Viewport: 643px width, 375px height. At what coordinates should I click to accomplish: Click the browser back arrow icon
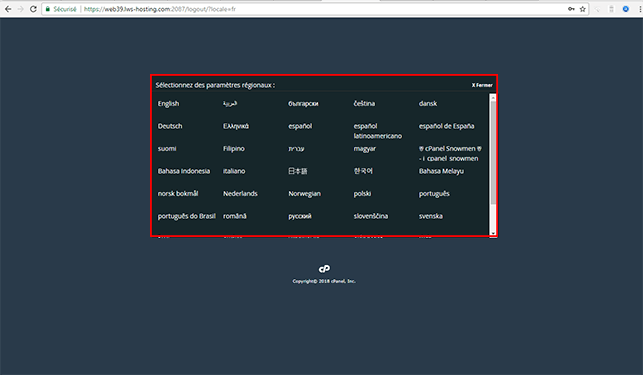[8, 9]
